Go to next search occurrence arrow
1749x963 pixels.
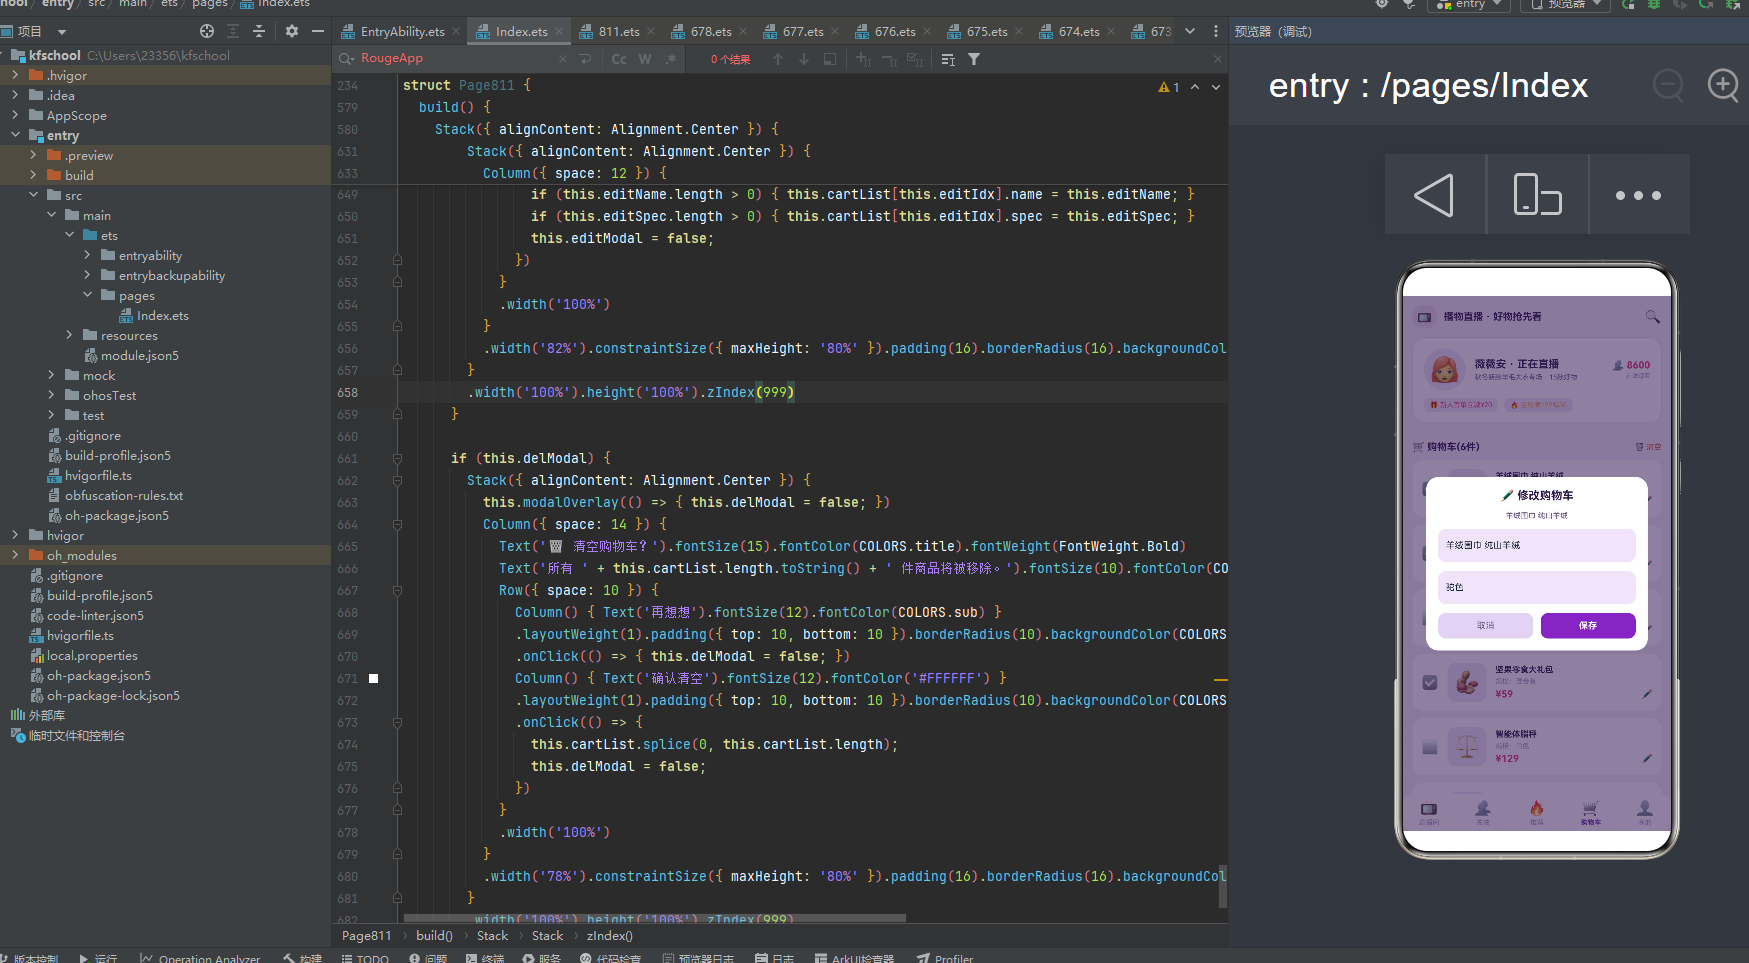(x=804, y=59)
